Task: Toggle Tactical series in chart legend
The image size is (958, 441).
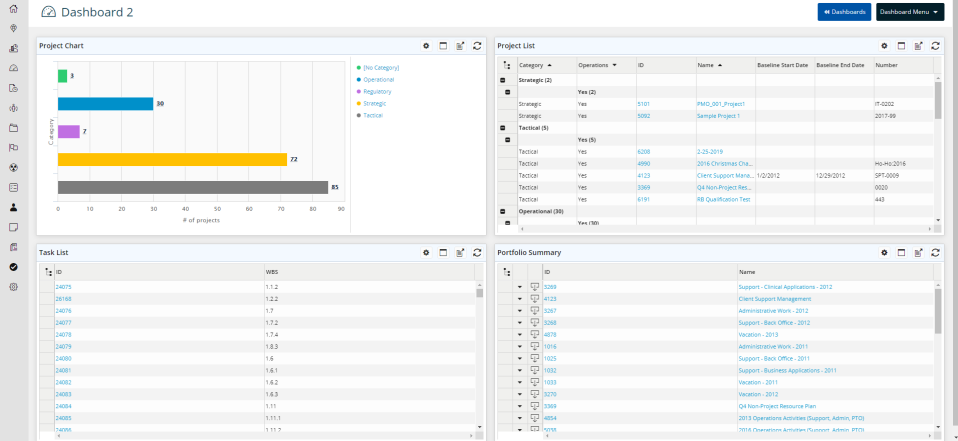Action: pyautogui.click(x=373, y=115)
